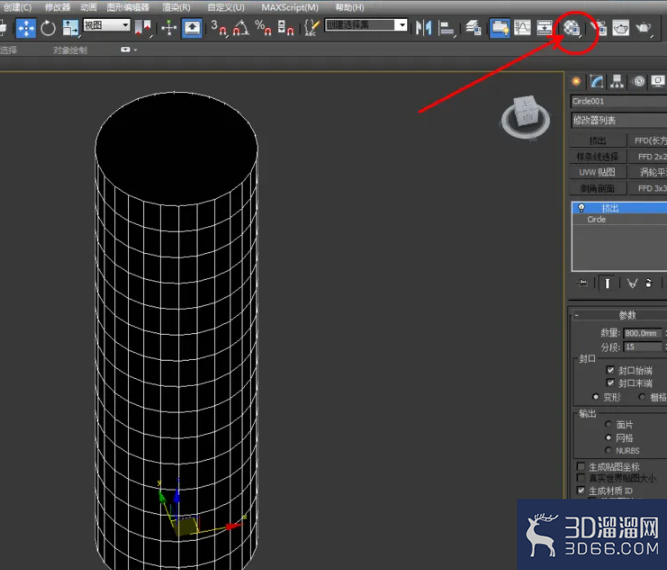This screenshot has height=570, width=667.
Task: Open the Render Setup icon
Action: tap(600, 28)
